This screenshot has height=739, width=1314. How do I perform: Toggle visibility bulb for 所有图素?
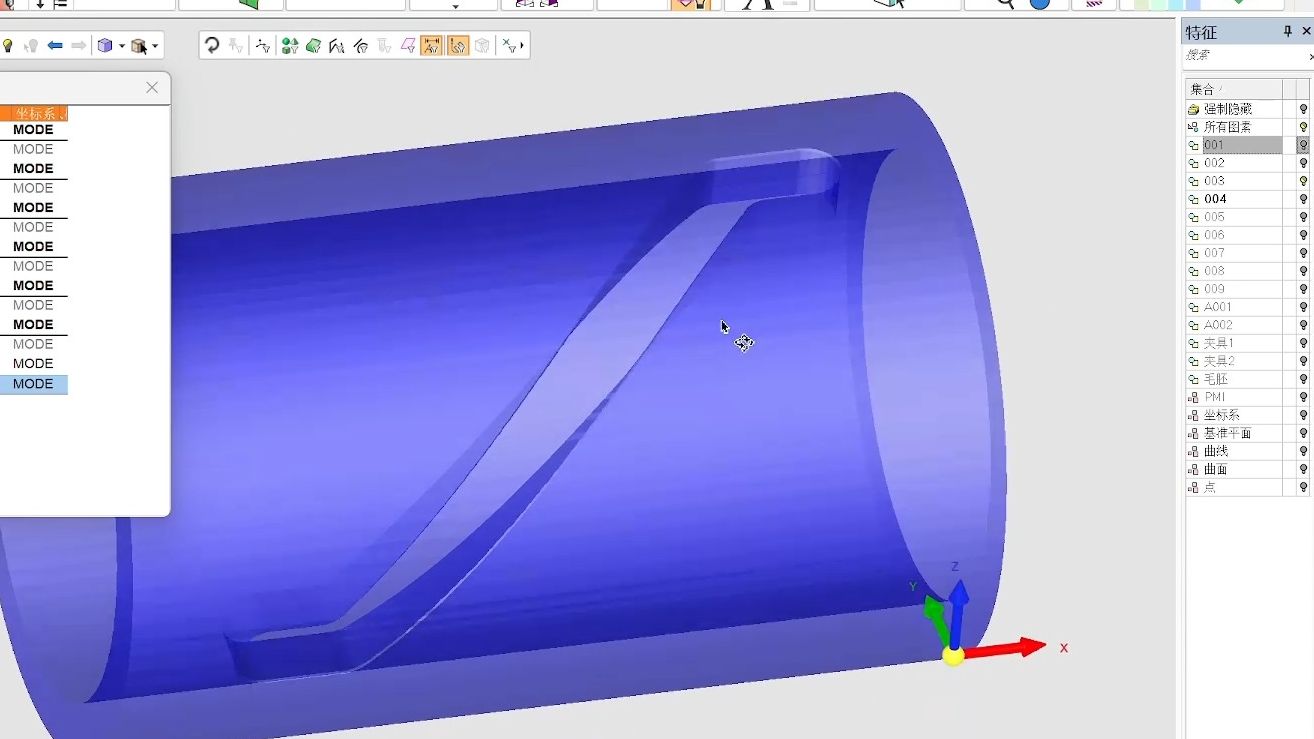tap(1303, 127)
